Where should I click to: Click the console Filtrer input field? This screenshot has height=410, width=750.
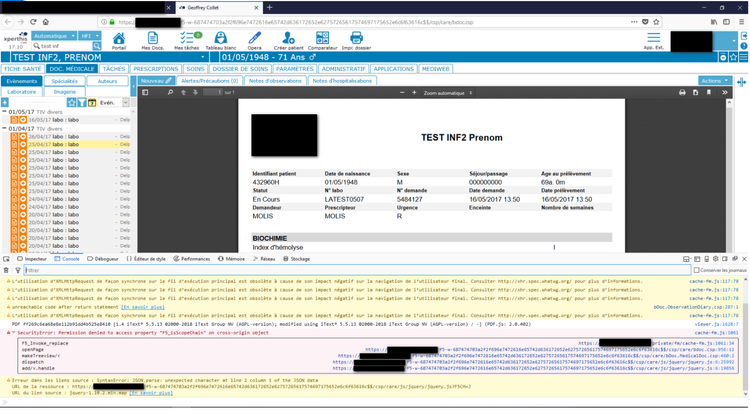click(x=357, y=270)
